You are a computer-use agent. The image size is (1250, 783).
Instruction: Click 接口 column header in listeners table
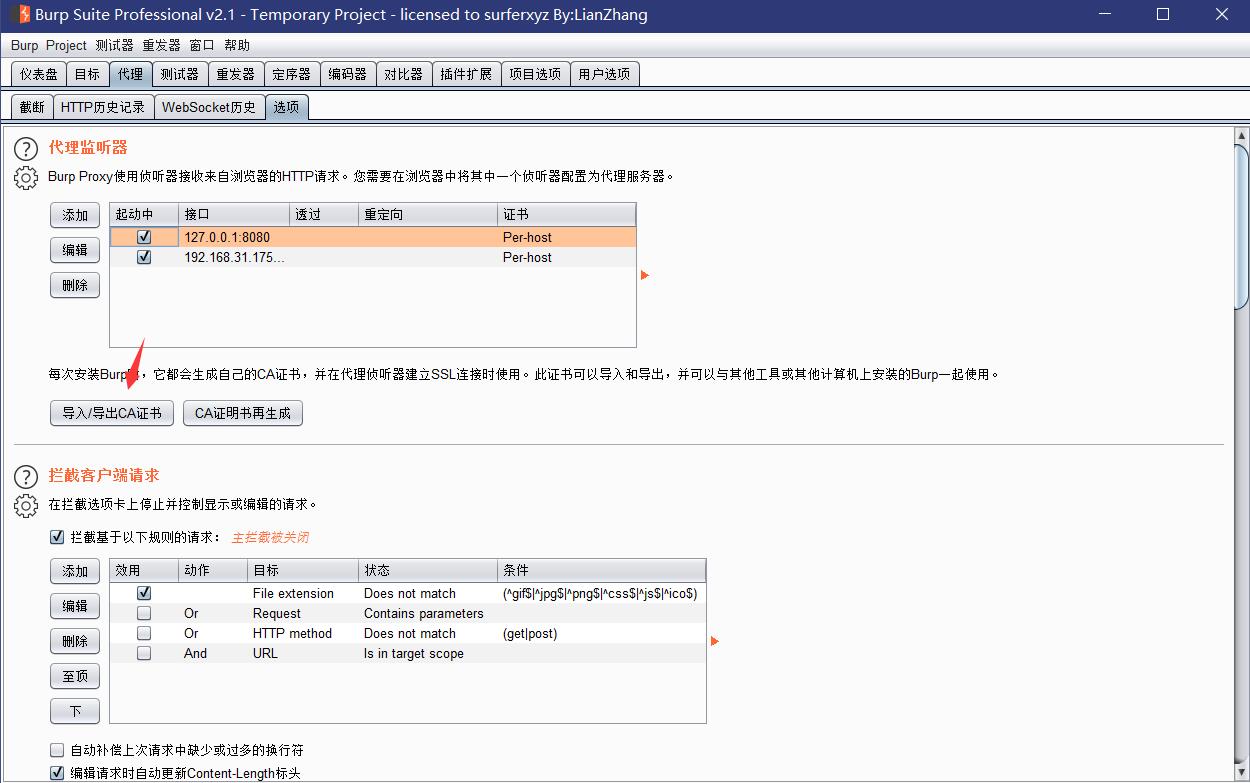234,214
